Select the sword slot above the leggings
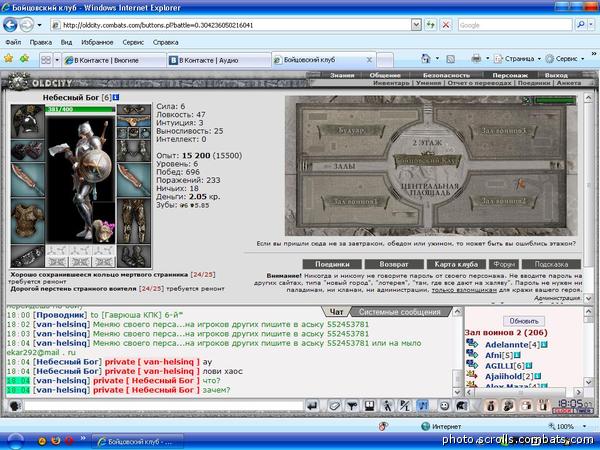The height and width of the screenshot is (450, 600). (134, 180)
